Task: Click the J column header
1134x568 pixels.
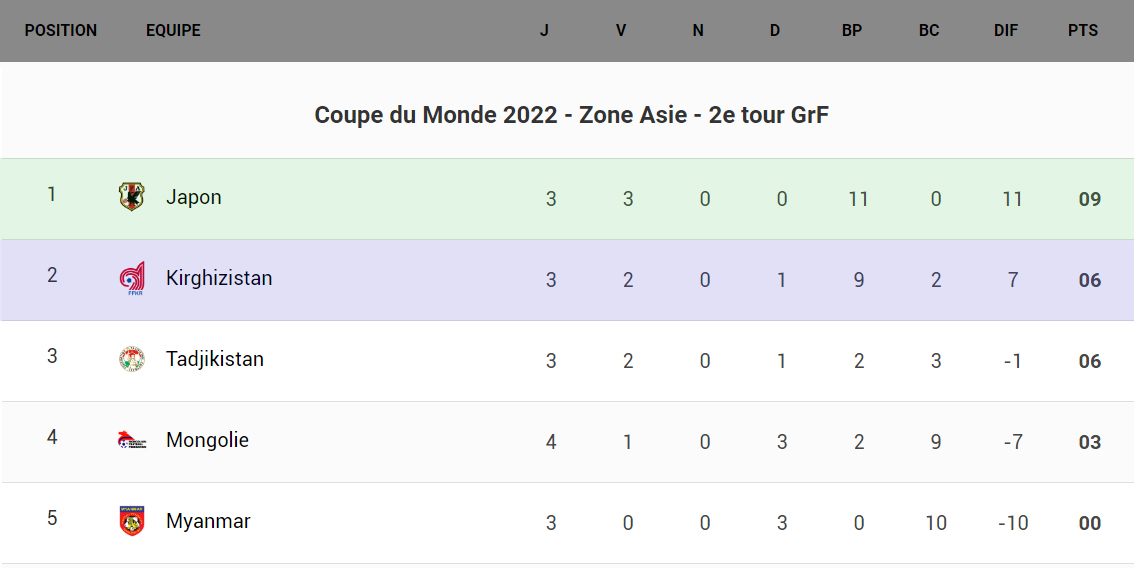Action: (x=544, y=30)
